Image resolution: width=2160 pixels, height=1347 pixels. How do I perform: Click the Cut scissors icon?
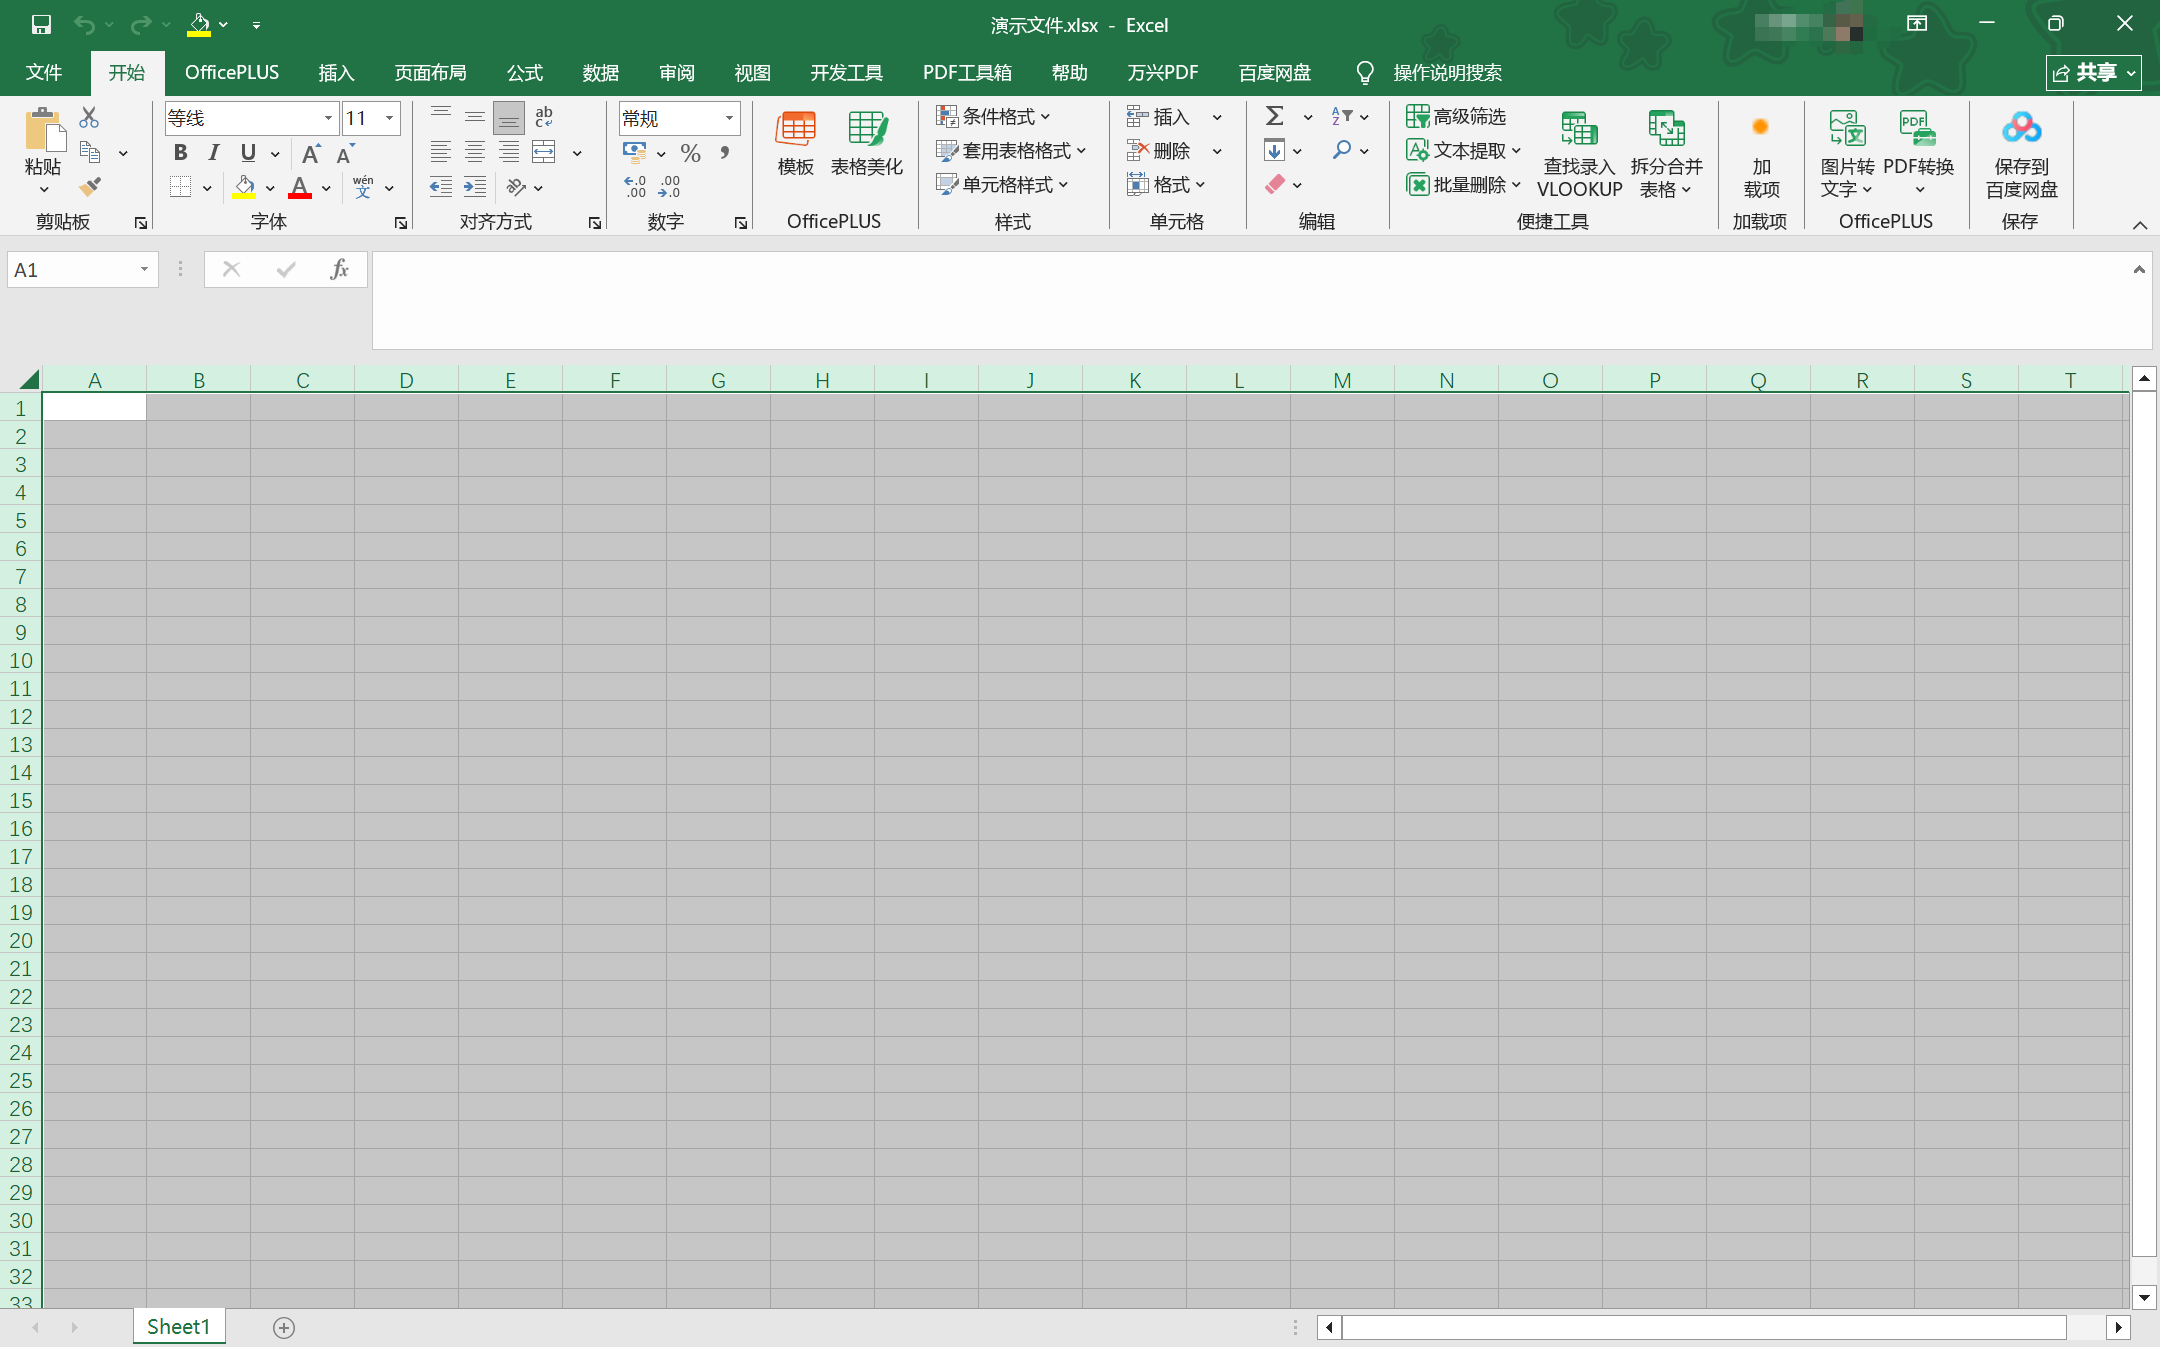pyautogui.click(x=89, y=117)
